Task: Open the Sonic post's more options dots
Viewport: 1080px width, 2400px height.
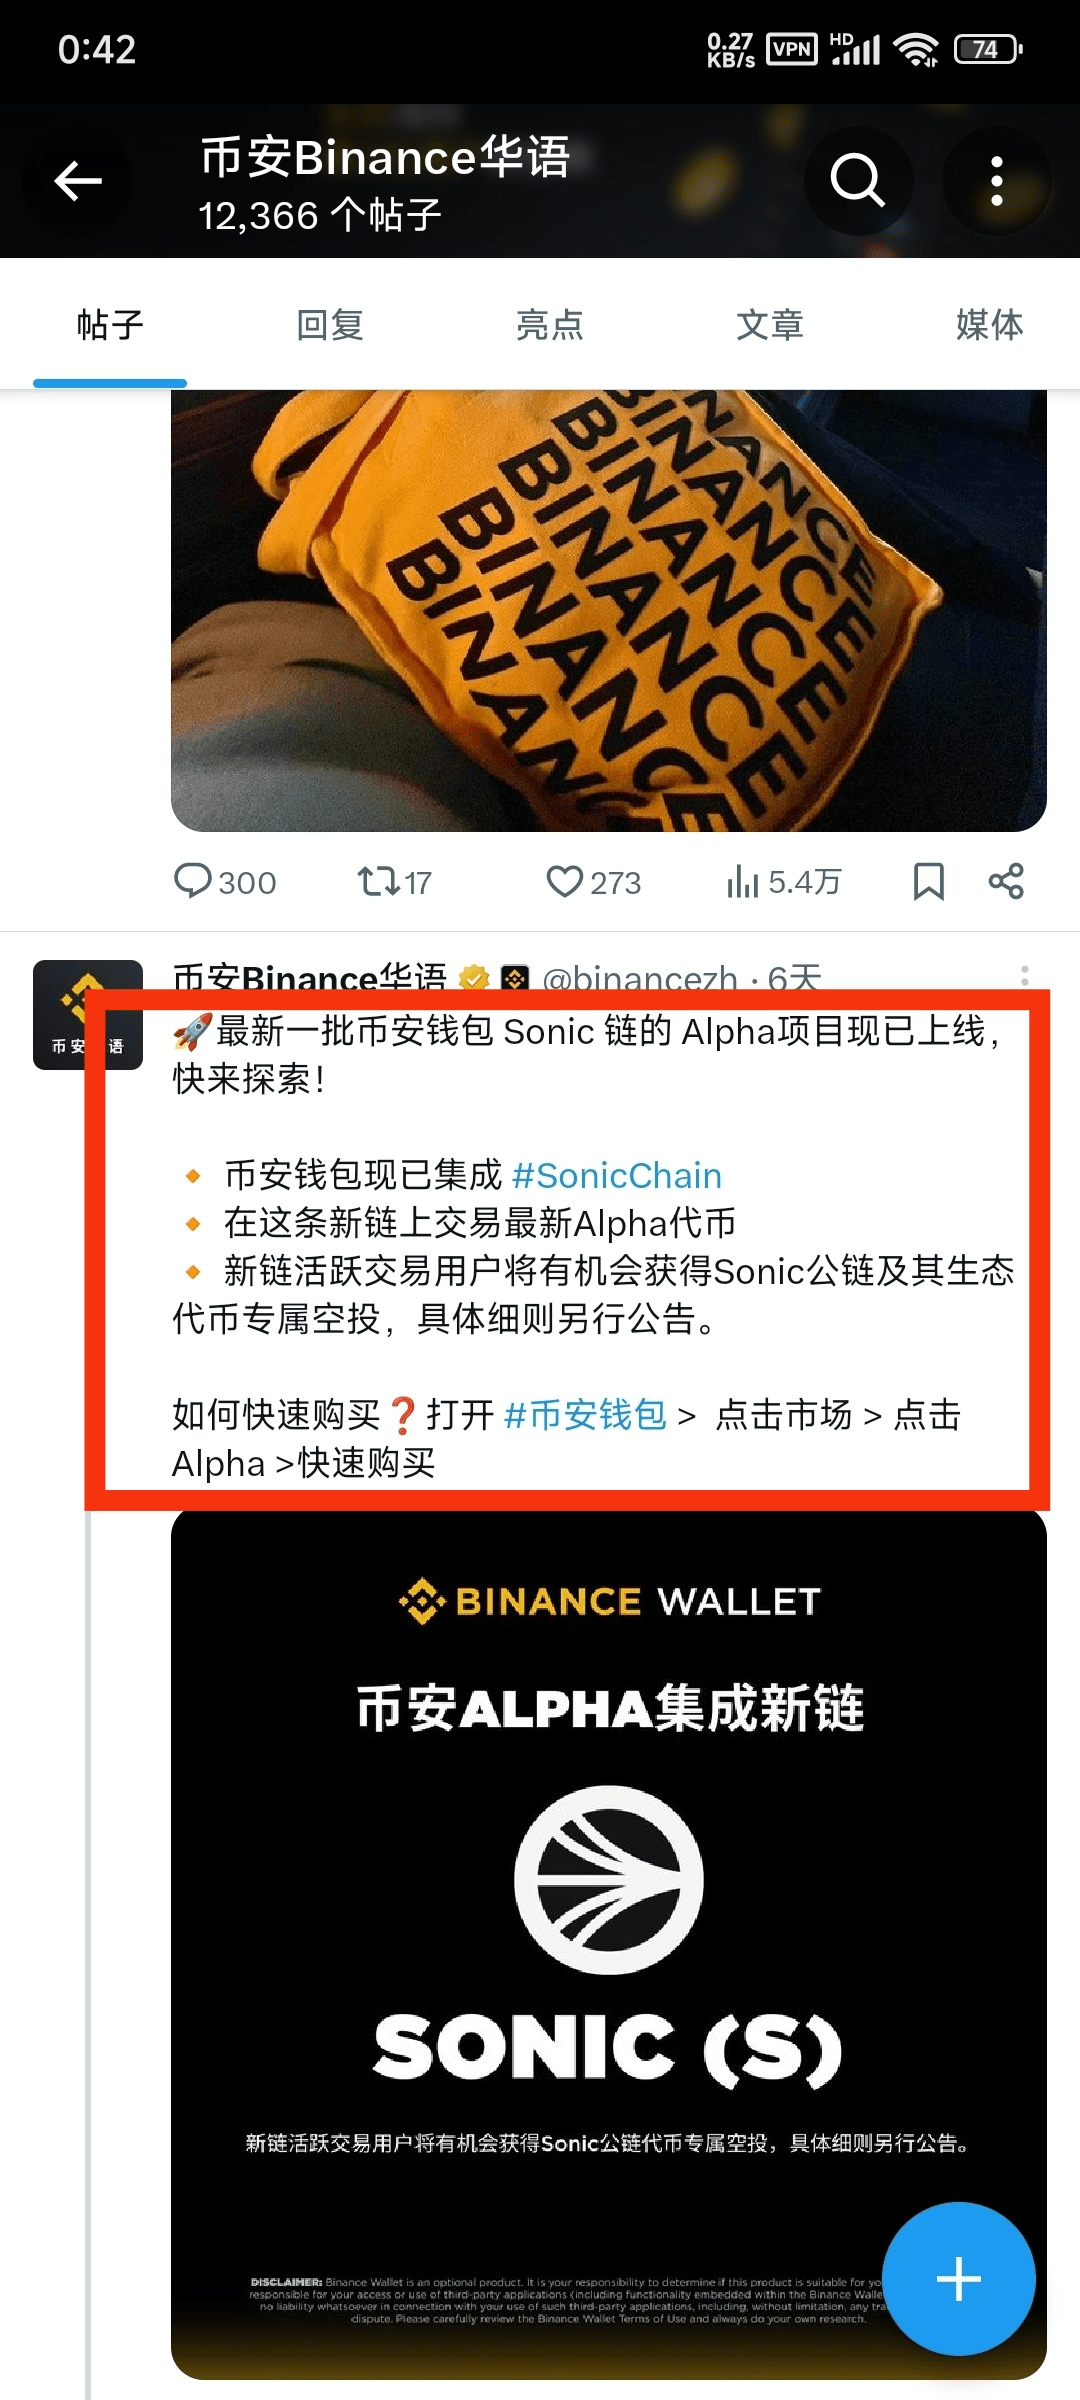Action: (1025, 976)
